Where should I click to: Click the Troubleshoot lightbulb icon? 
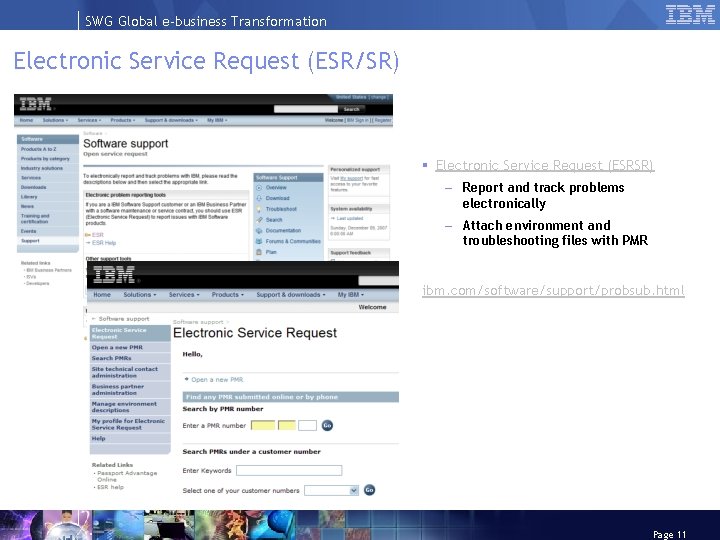coord(259,209)
